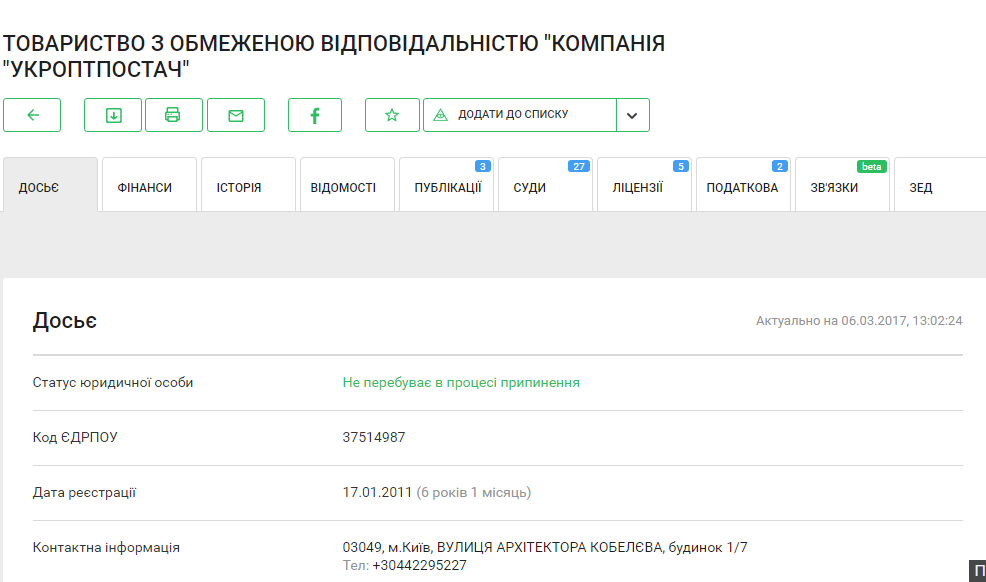Click the ЄДРПОУ code 37514987
The width and height of the screenshot is (986, 582).
click(x=374, y=437)
